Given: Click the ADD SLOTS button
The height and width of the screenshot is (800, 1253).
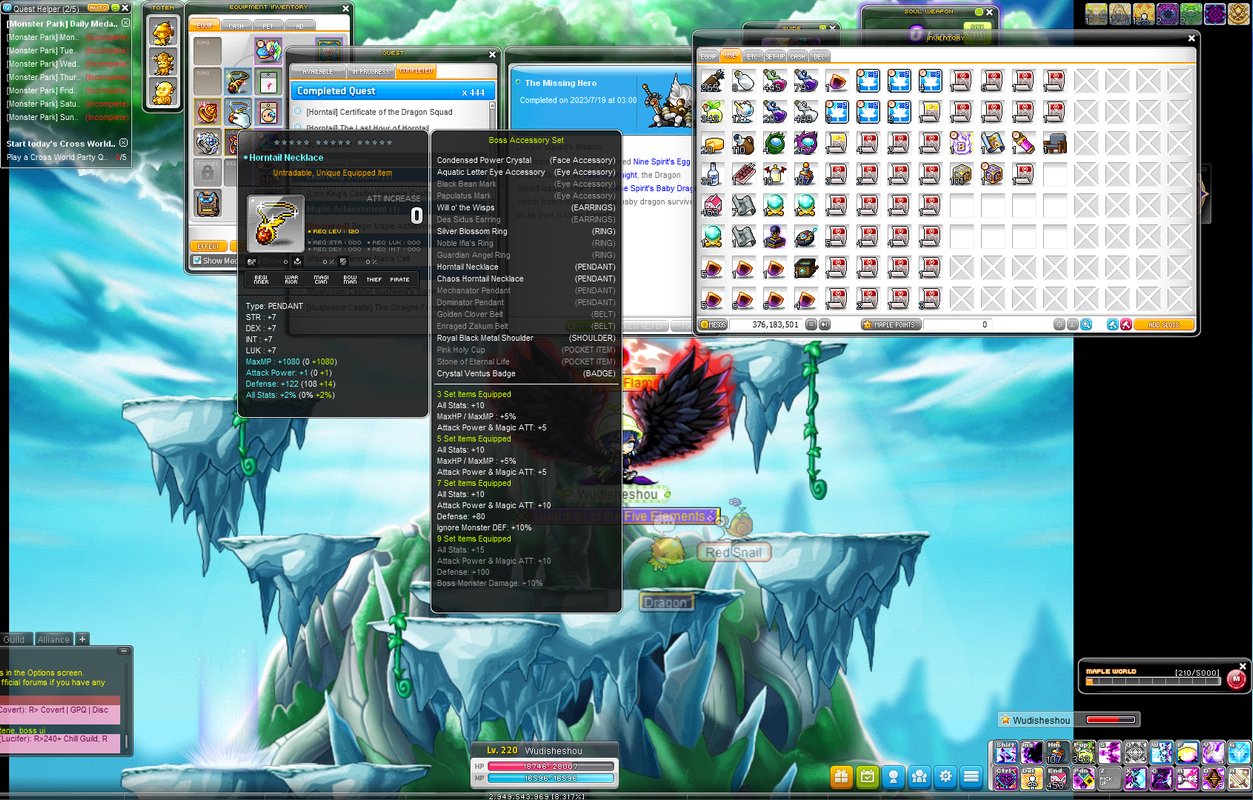Looking at the screenshot, I should (1163, 324).
